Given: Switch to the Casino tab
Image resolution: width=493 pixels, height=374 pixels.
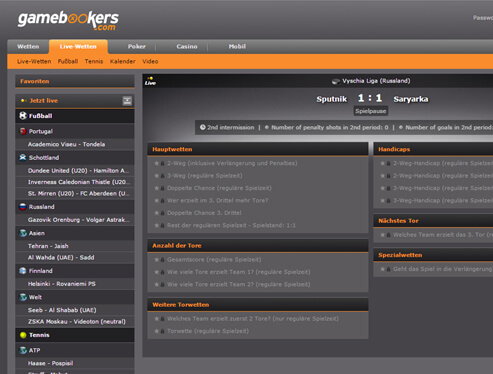Looking at the screenshot, I should pos(187,47).
